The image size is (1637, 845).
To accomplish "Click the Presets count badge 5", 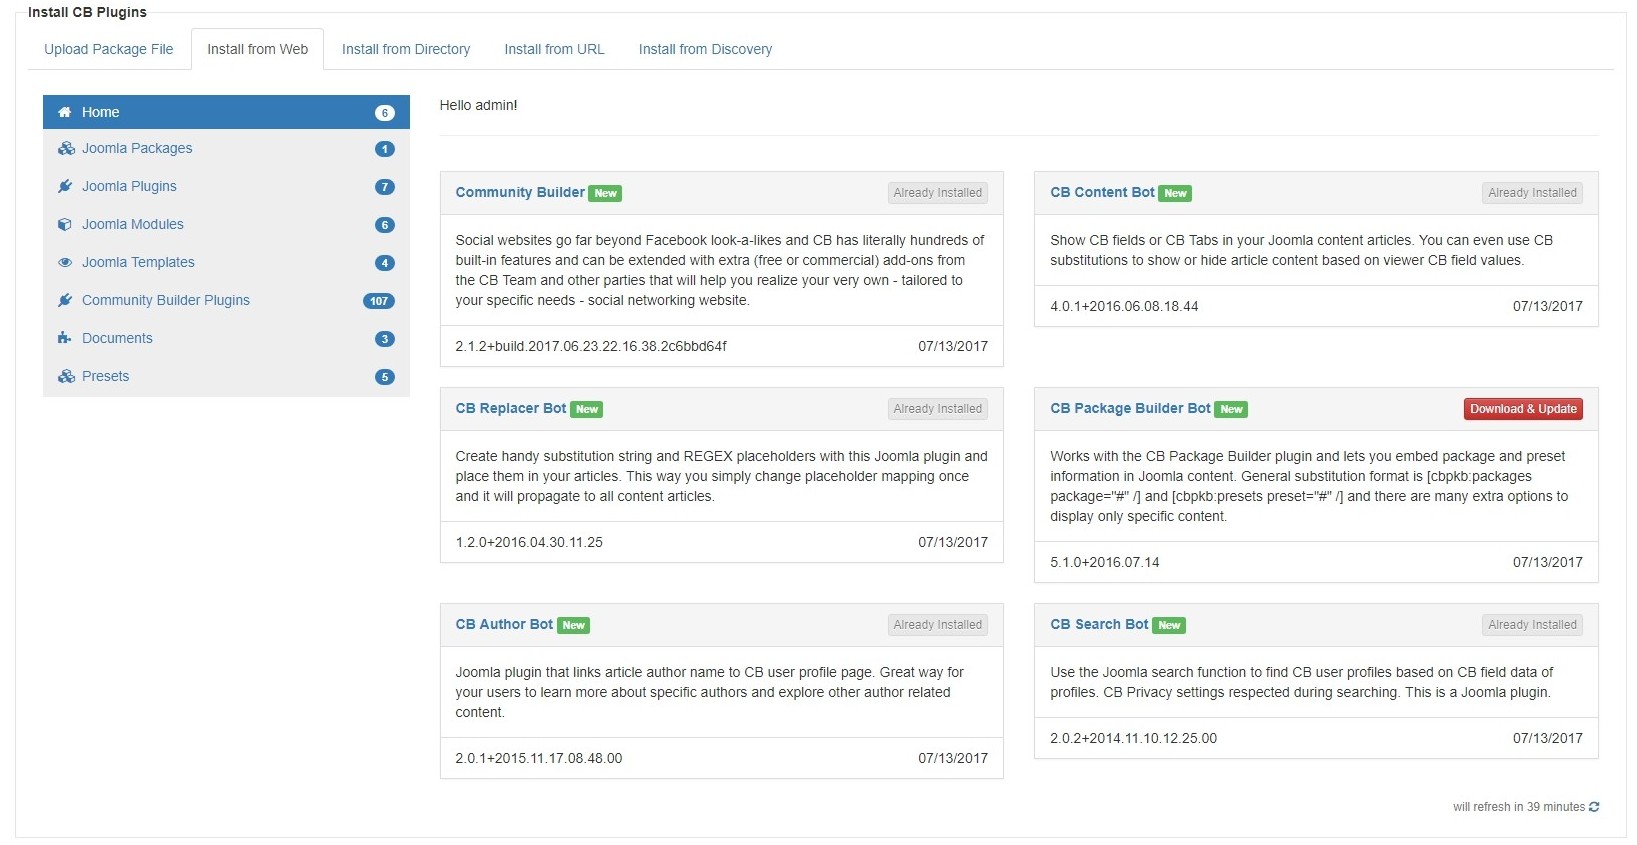I will (x=385, y=377).
